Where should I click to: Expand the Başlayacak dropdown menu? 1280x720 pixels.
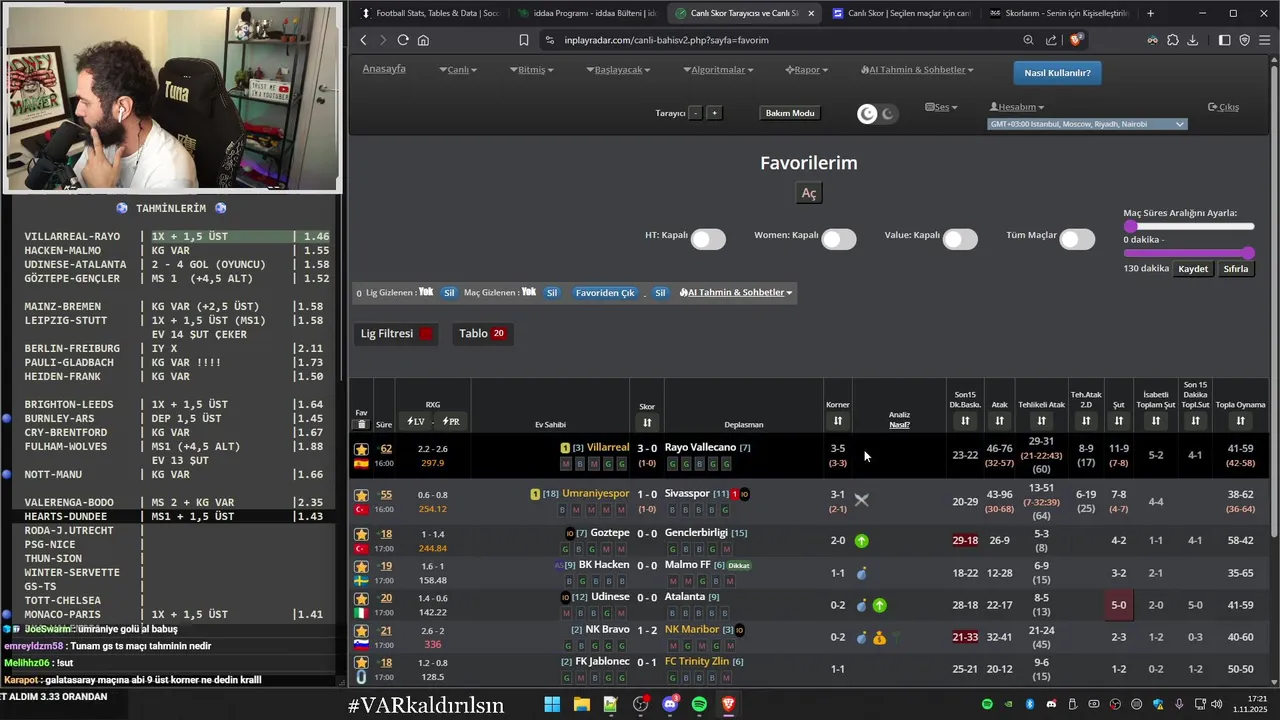(x=617, y=70)
